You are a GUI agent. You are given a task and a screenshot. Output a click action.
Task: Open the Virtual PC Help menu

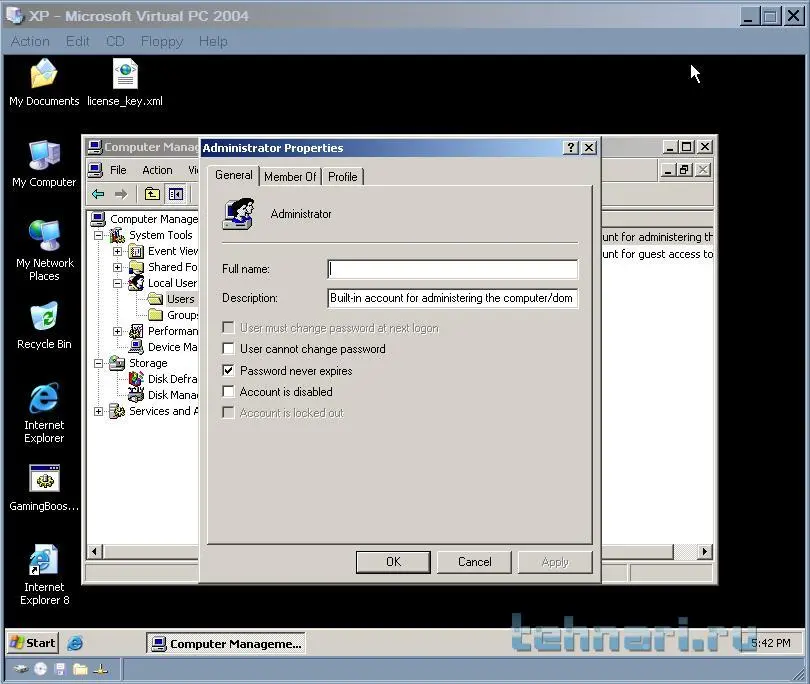pyautogui.click(x=213, y=41)
